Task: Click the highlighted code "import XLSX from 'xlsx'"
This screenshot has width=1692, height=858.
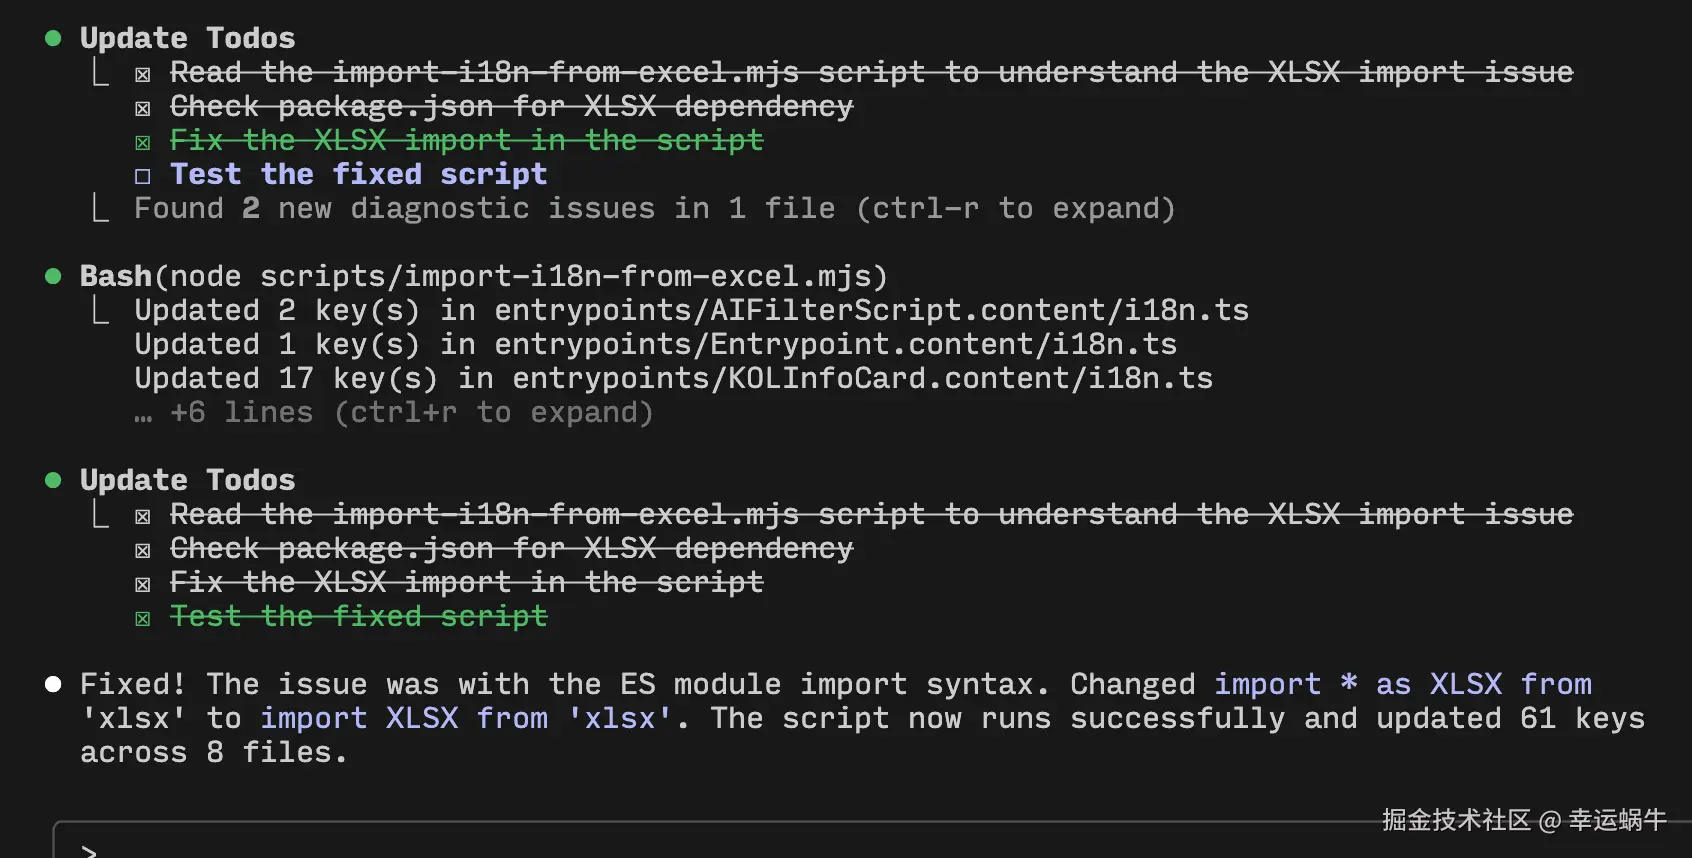Action: (467, 718)
